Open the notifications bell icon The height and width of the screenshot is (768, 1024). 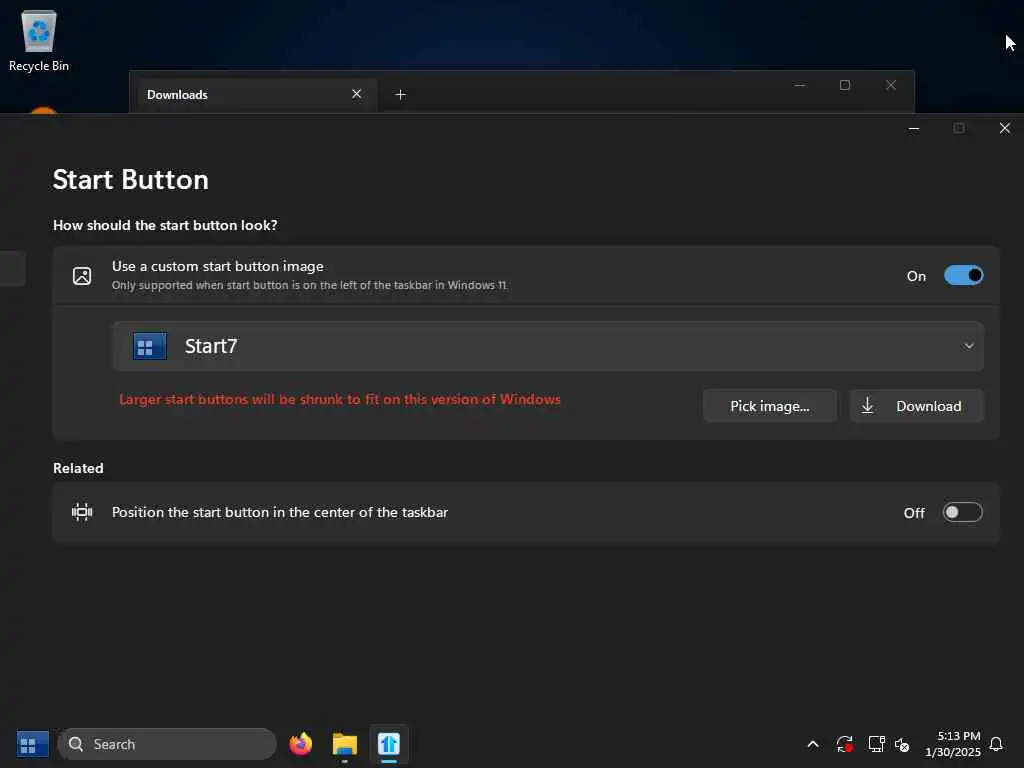(996, 744)
